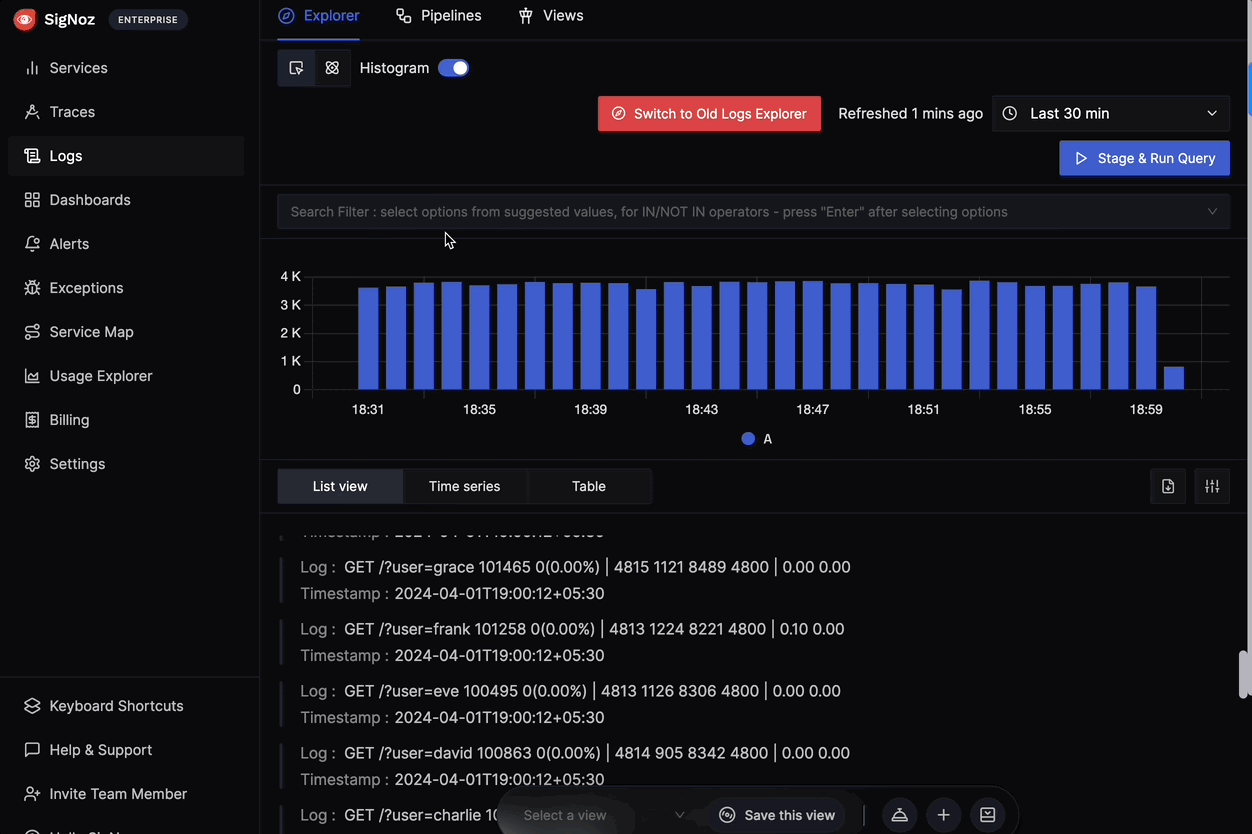This screenshot has width=1252, height=834.
Task: Switch to the Explorer tab
Action: [318, 16]
